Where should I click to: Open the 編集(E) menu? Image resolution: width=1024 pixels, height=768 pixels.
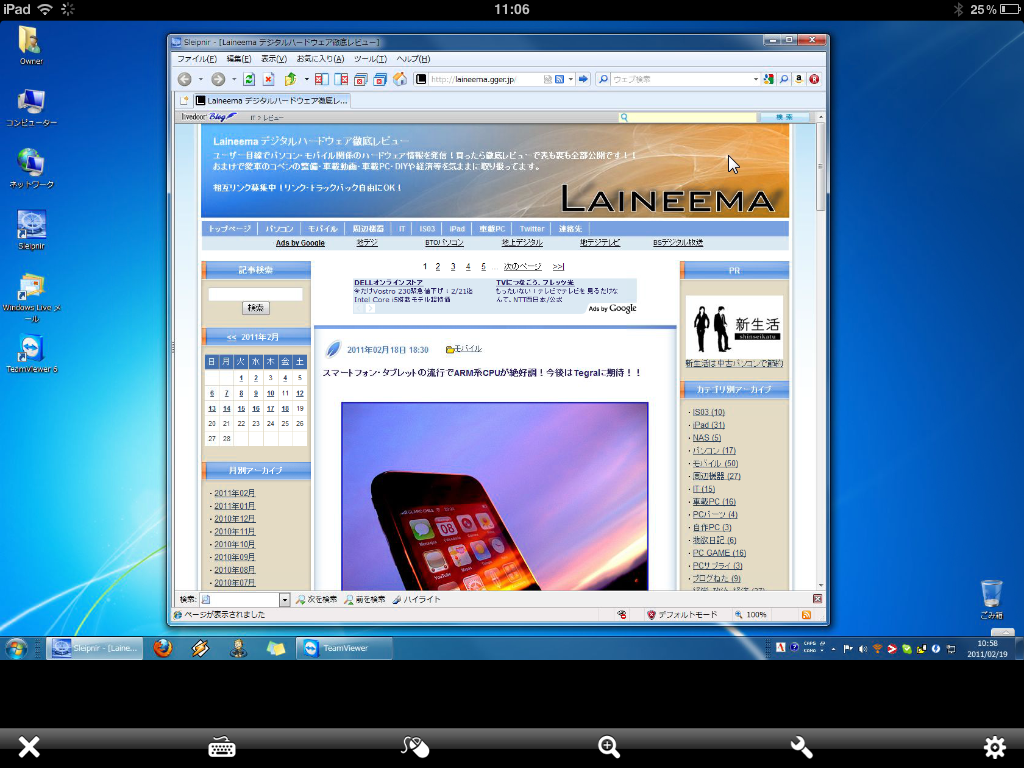[238, 59]
